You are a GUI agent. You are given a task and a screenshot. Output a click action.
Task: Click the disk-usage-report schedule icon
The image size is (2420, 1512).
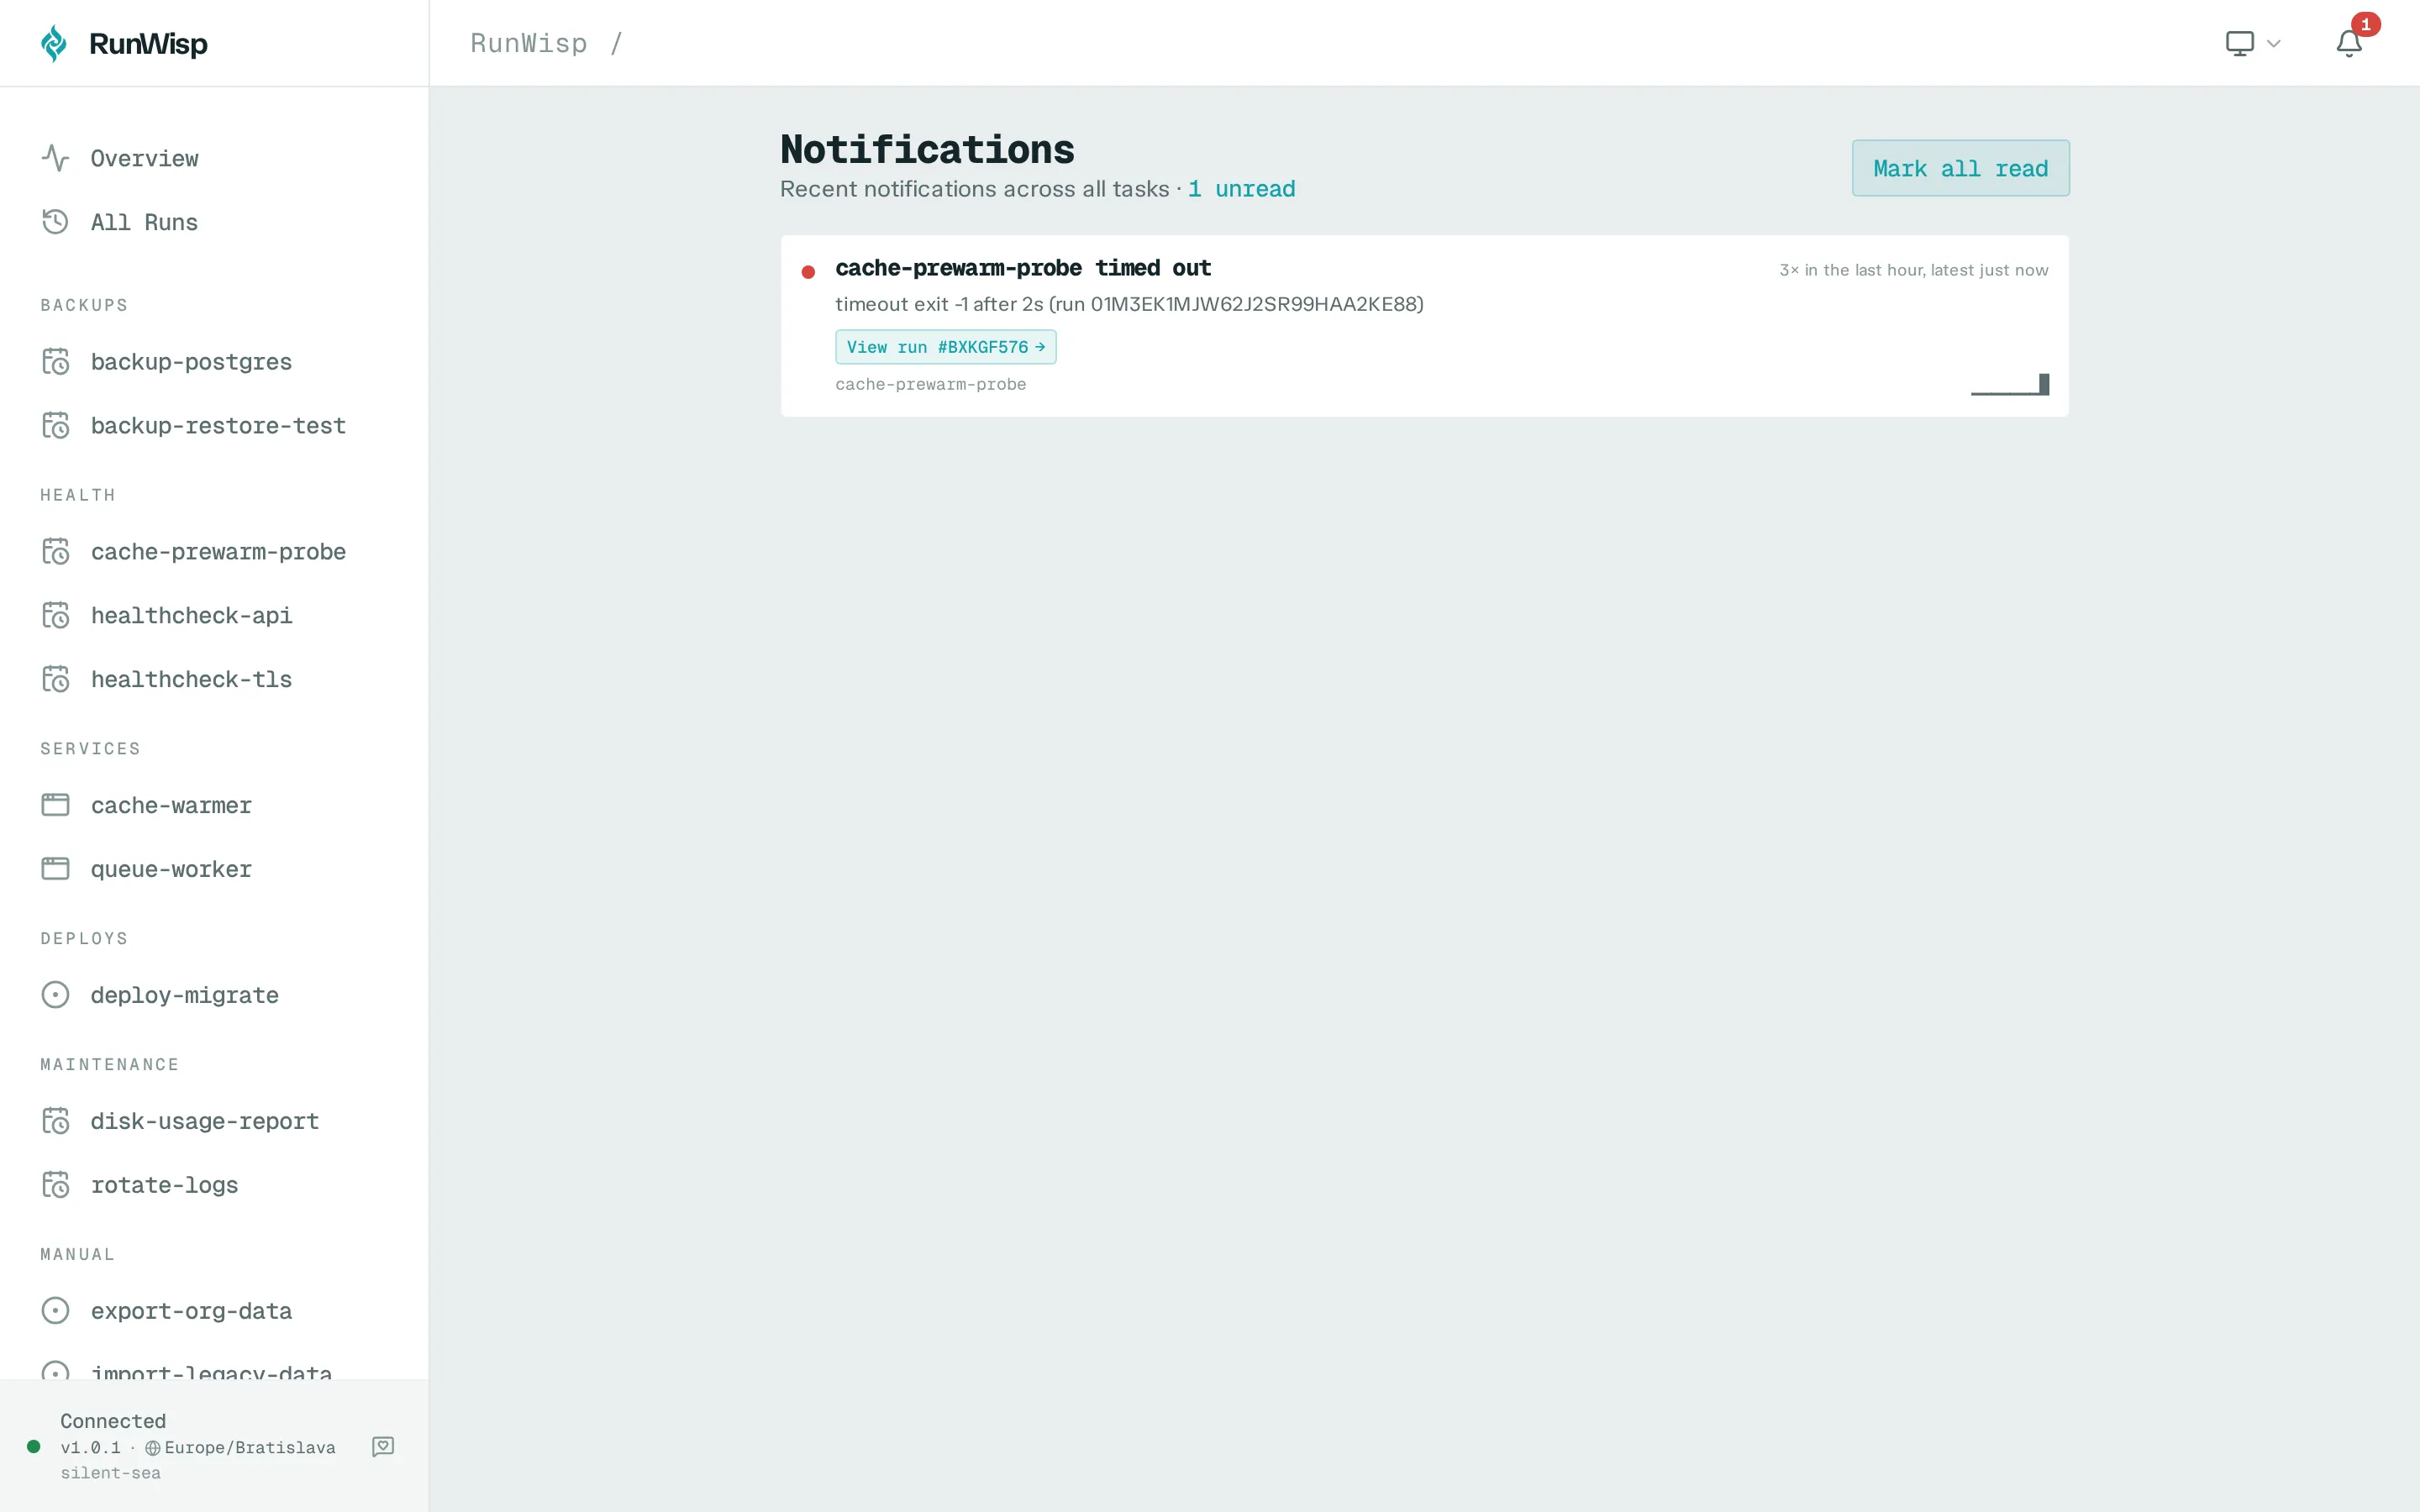[55, 1121]
